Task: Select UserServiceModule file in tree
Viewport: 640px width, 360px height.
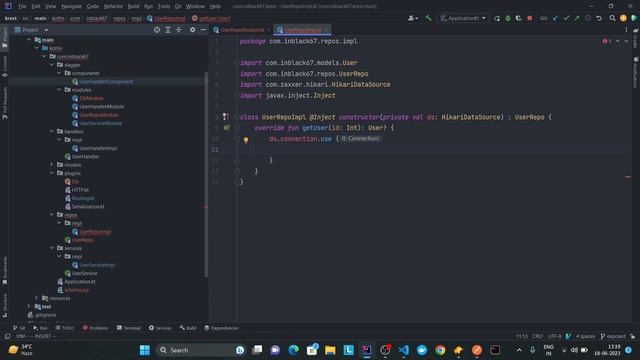Action: (x=100, y=123)
